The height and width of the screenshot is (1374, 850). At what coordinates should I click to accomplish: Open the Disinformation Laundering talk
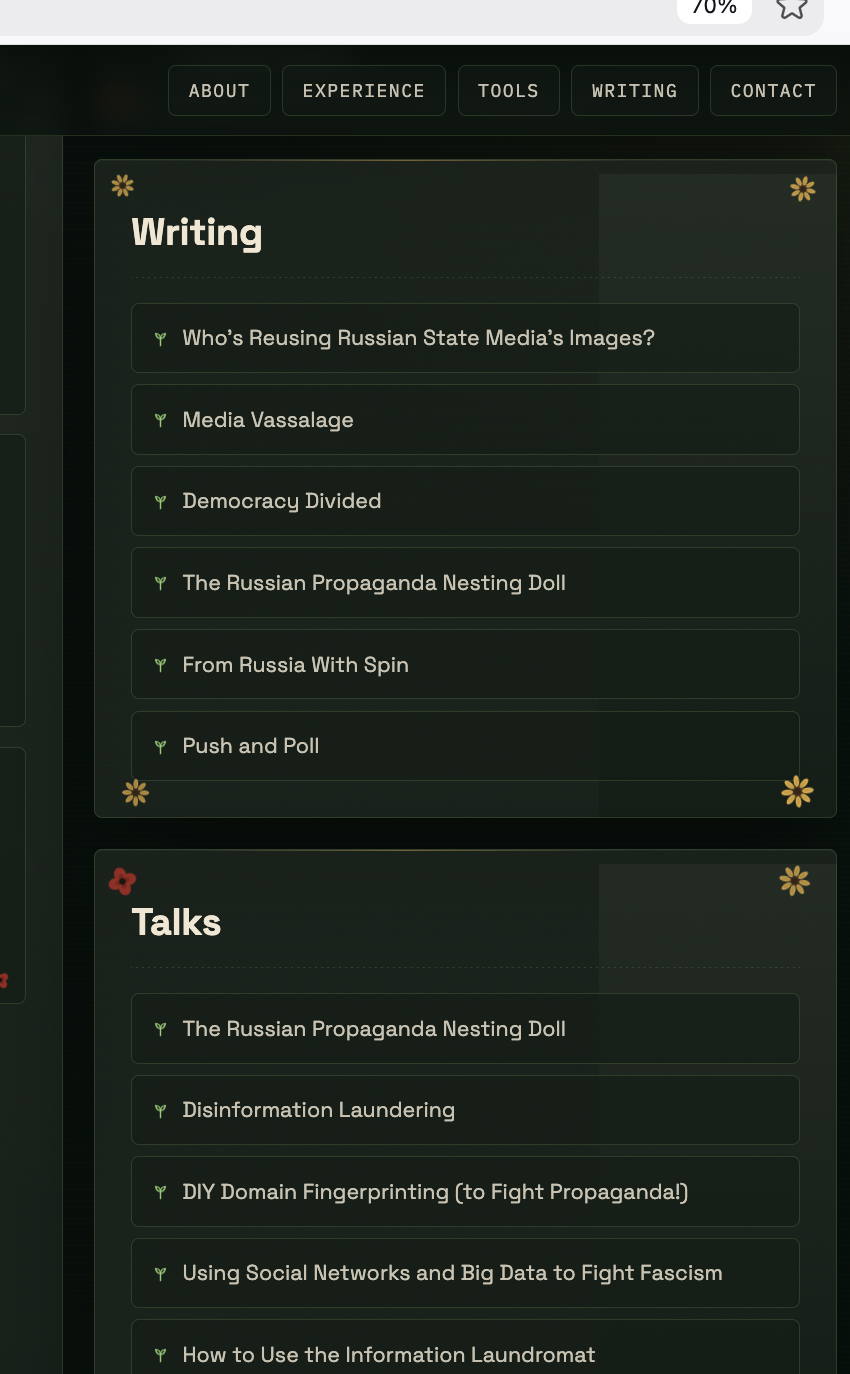point(465,1110)
